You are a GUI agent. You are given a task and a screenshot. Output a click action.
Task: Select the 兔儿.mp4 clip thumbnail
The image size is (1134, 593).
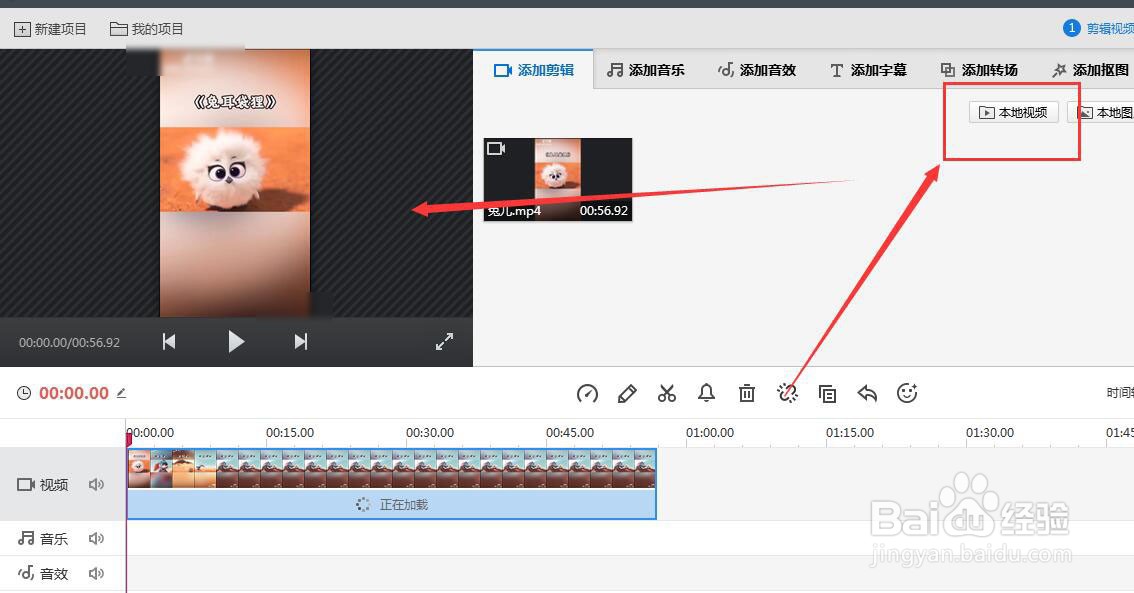pos(558,179)
